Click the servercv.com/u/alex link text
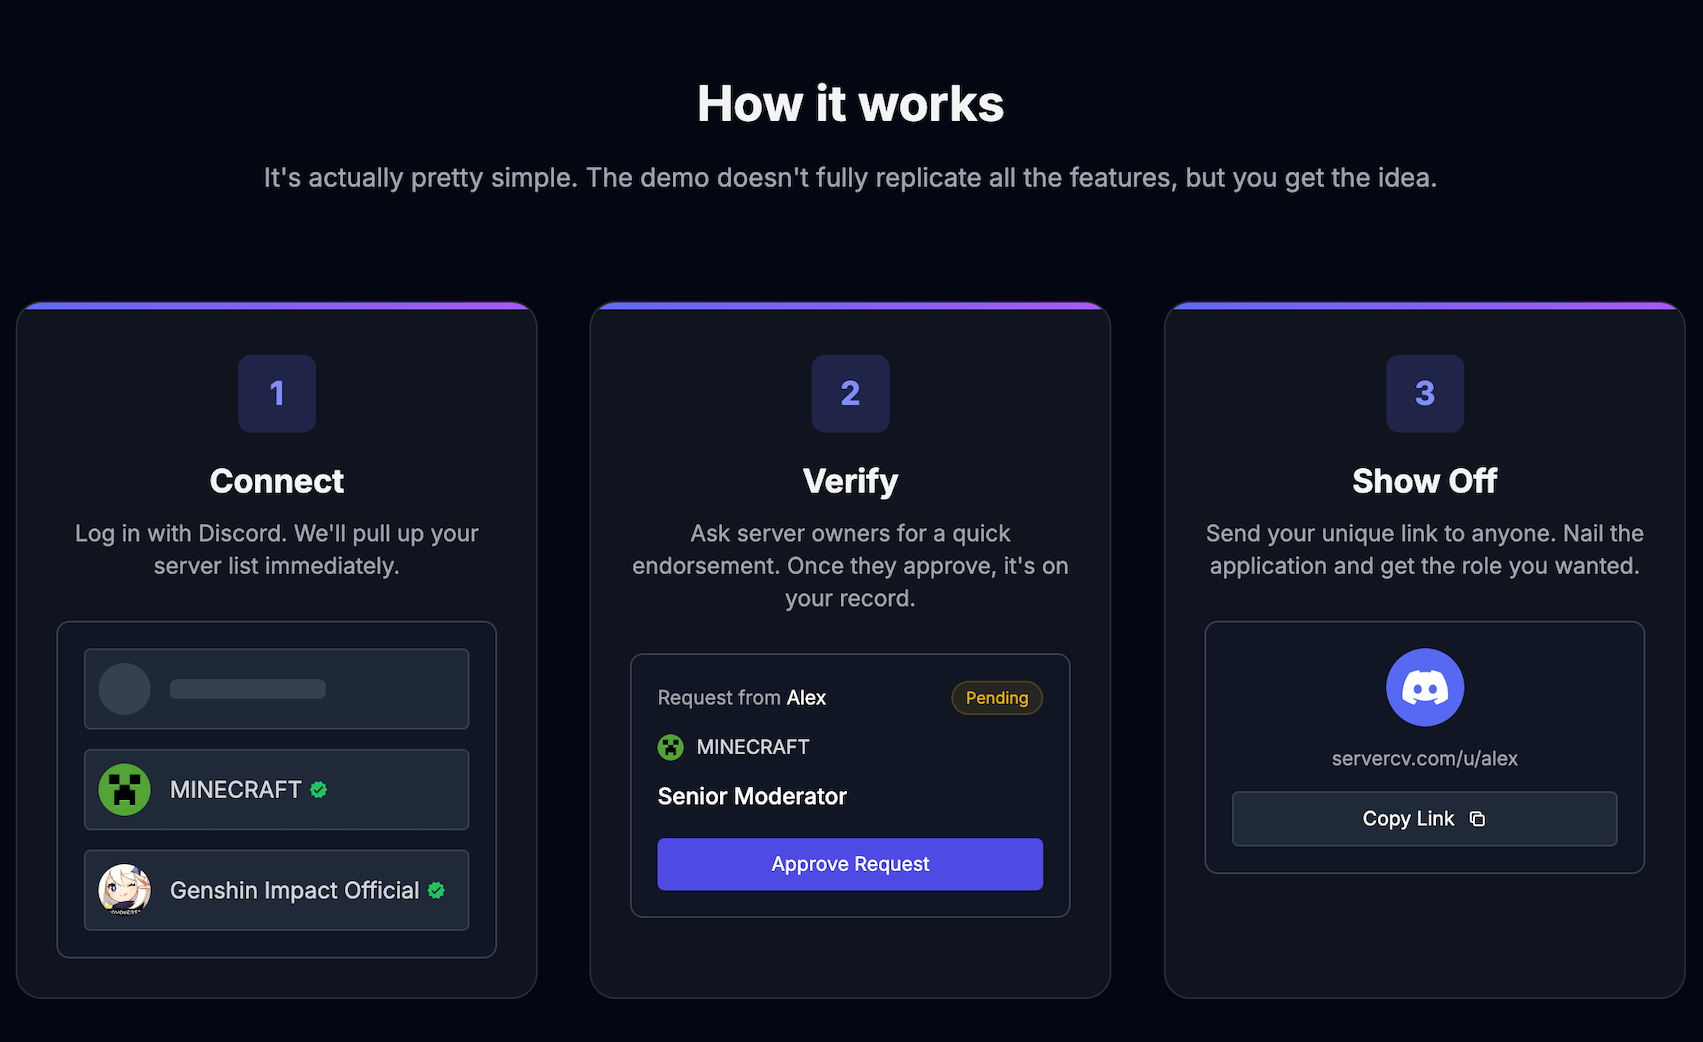Screen dimensions: 1703x1042 tap(1424, 759)
